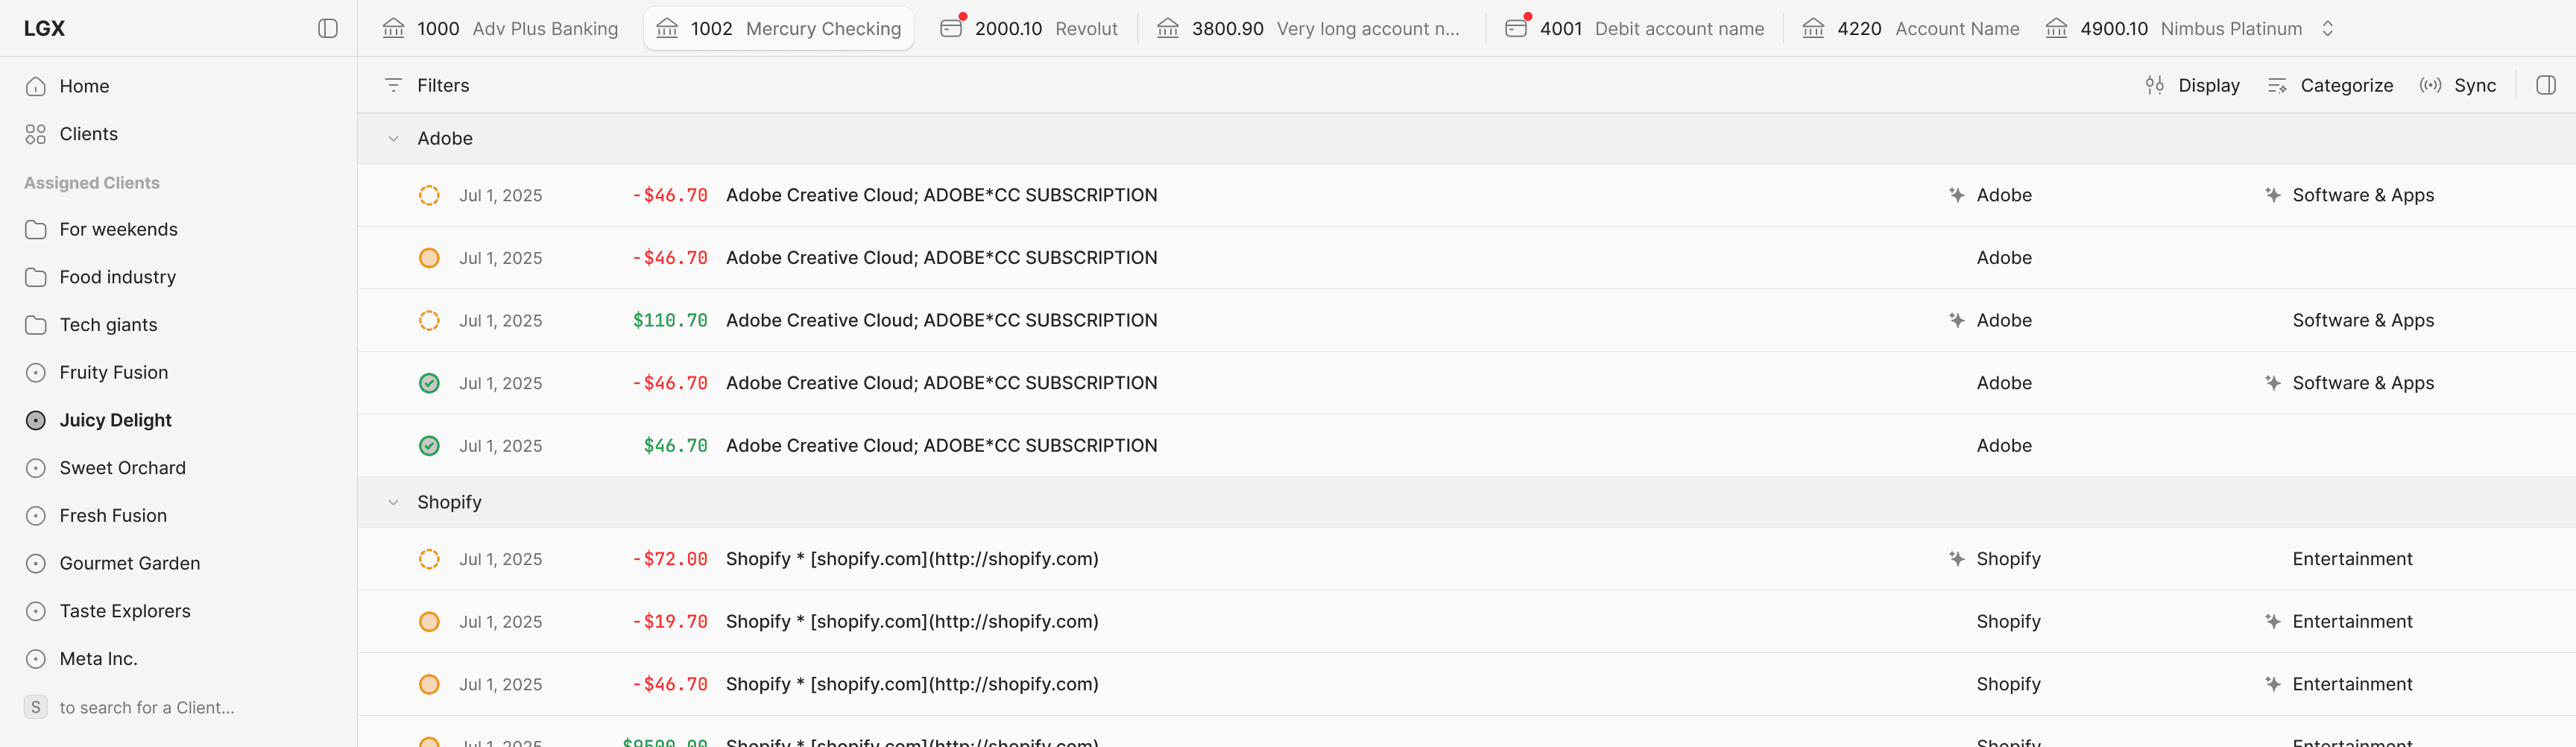Open the Debit account name label
Image resolution: width=2576 pixels, height=747 pixels.
[1679, 28]
